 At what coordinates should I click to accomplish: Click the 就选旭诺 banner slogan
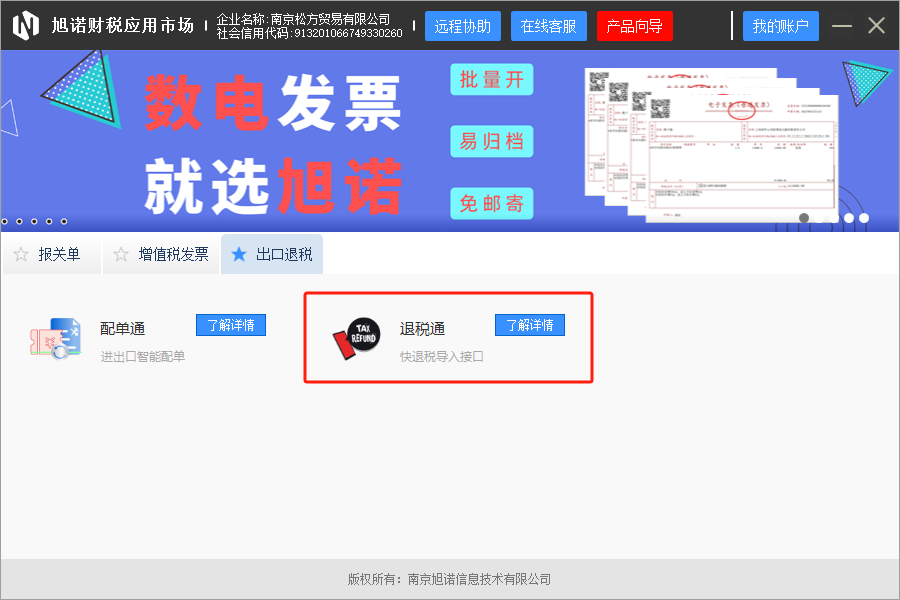click(x=273, y=185)
